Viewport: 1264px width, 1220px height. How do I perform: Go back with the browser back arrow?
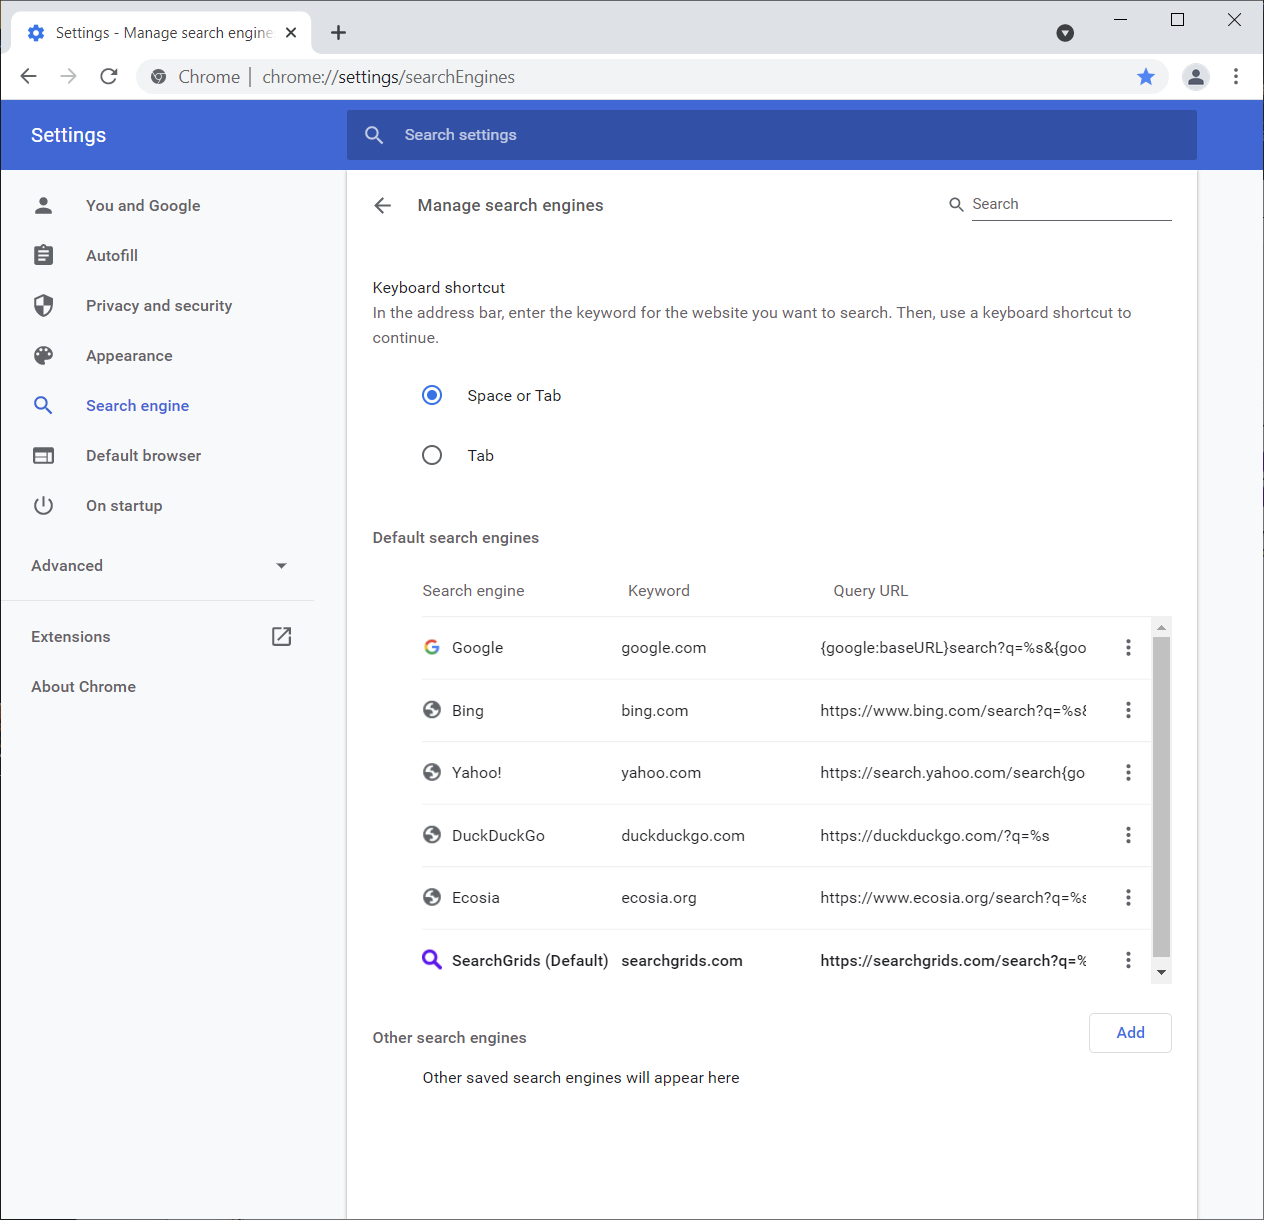(x=29, y=76)
